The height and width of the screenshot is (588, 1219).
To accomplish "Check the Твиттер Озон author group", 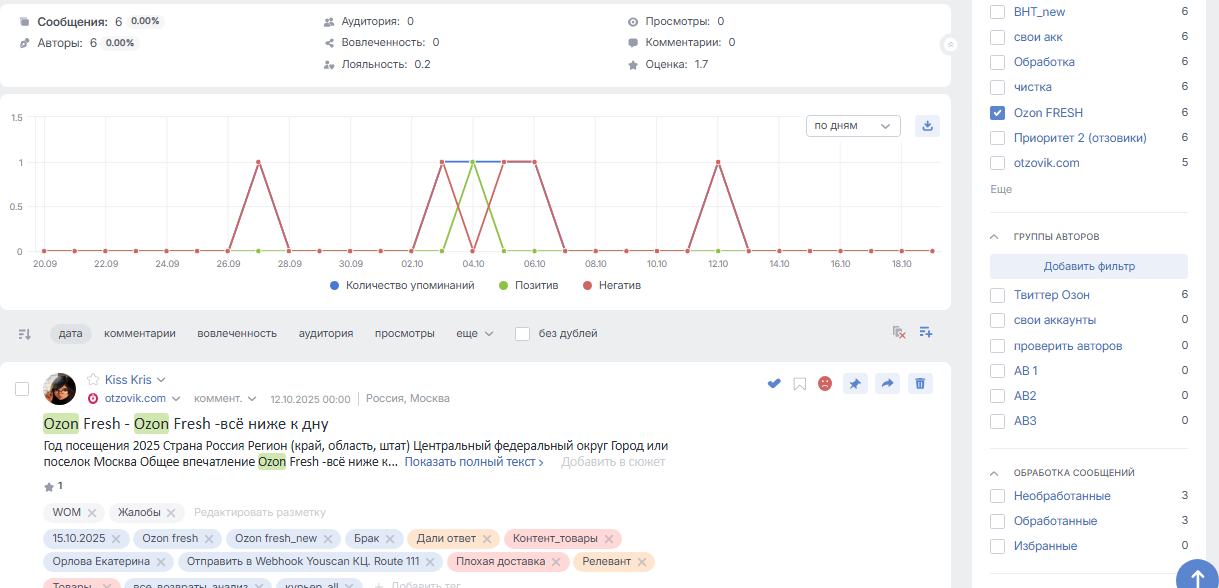I will [997, 295].
